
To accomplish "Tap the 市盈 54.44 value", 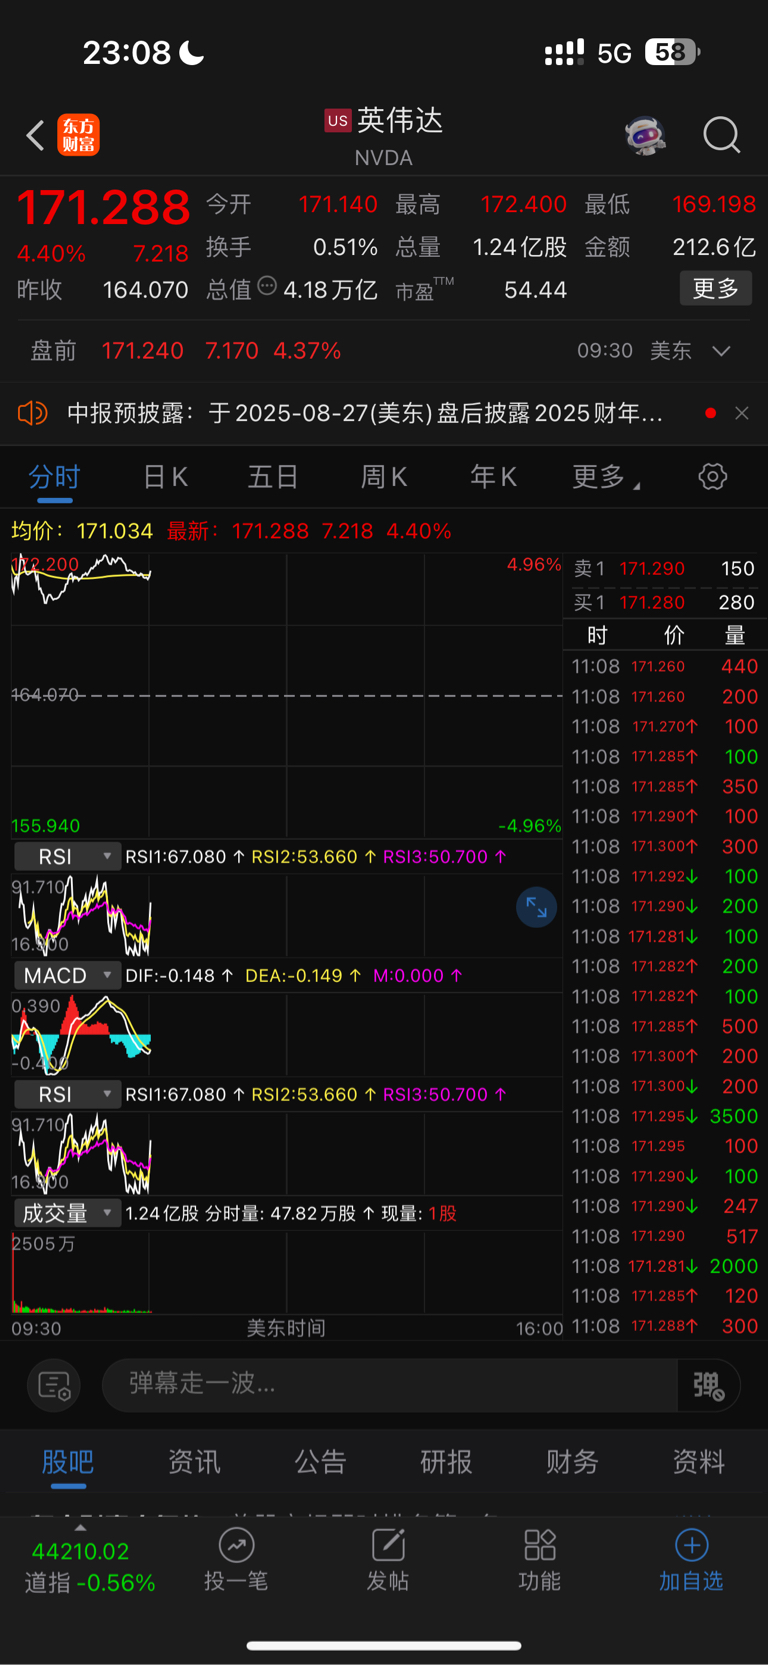I will (x=535, y=290).
